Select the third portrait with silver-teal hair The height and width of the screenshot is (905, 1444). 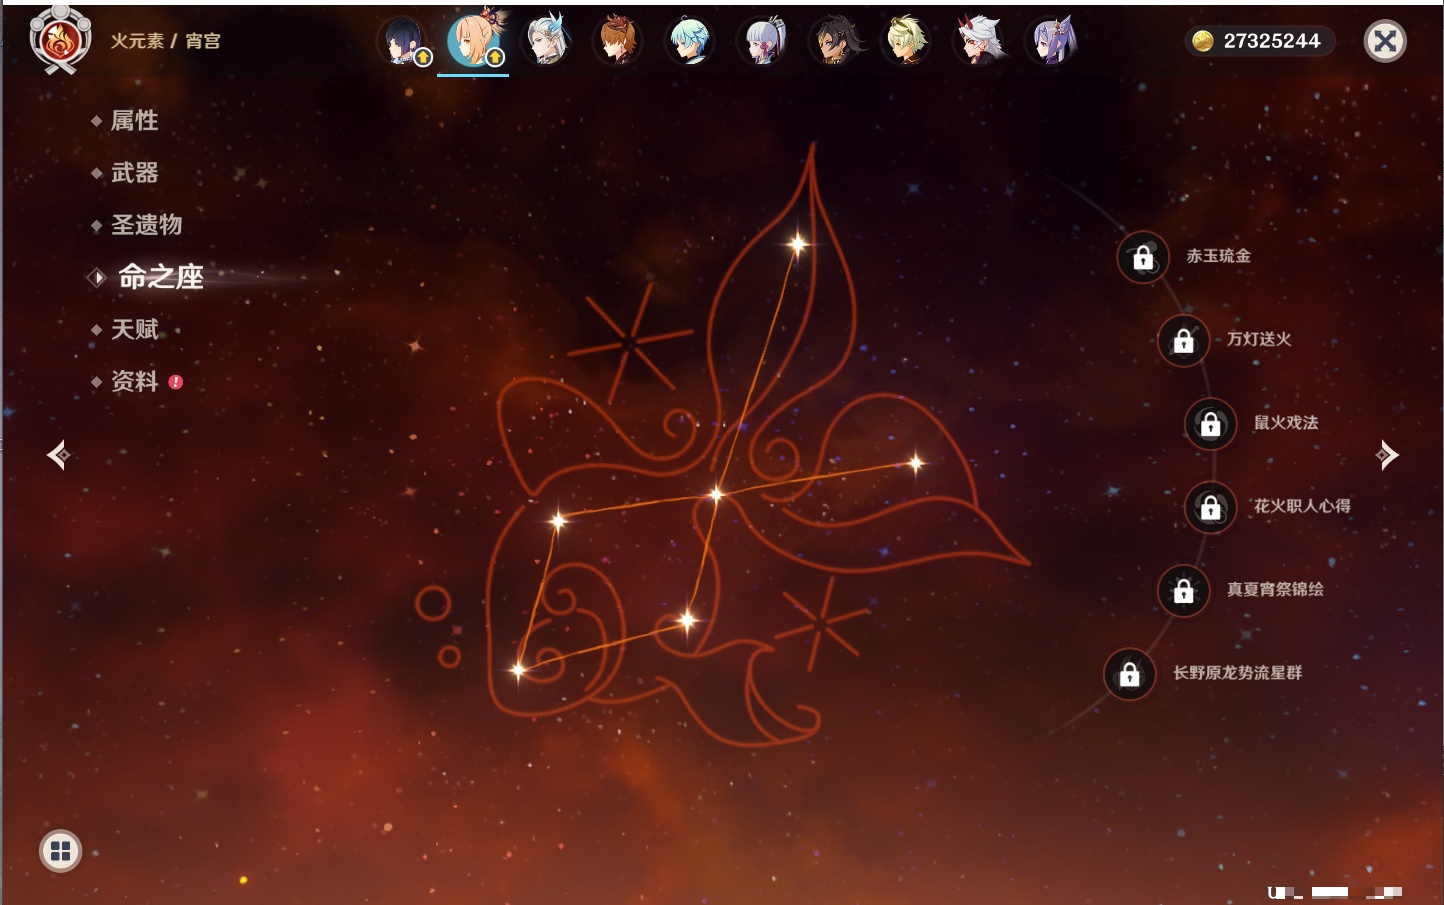[546, 41]
